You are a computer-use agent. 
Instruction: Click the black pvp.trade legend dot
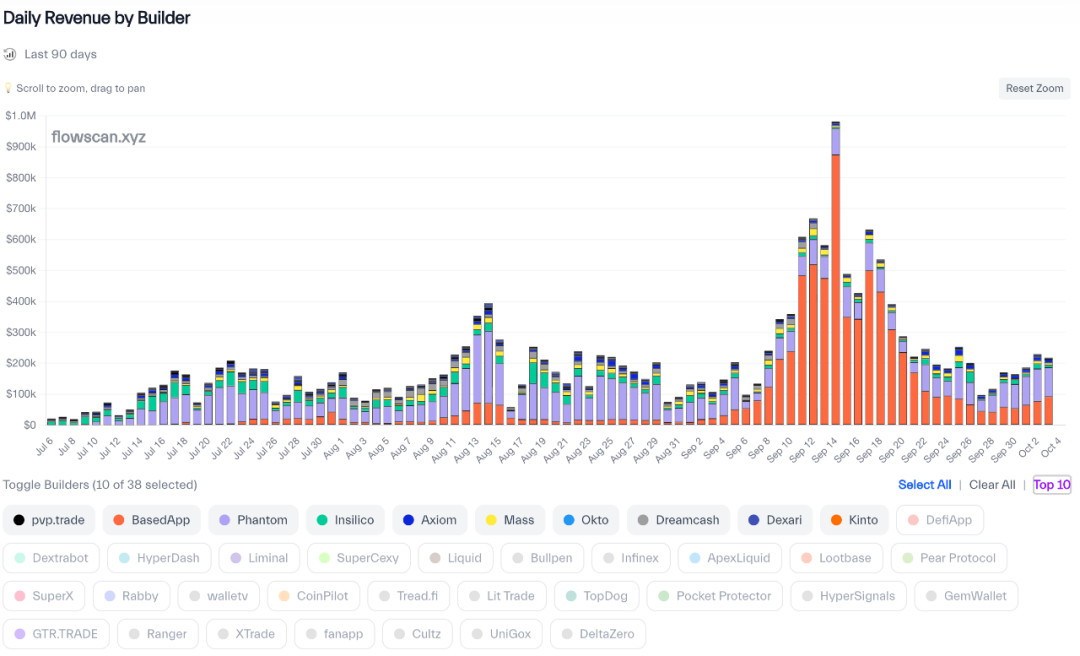(x=19, y=520)
